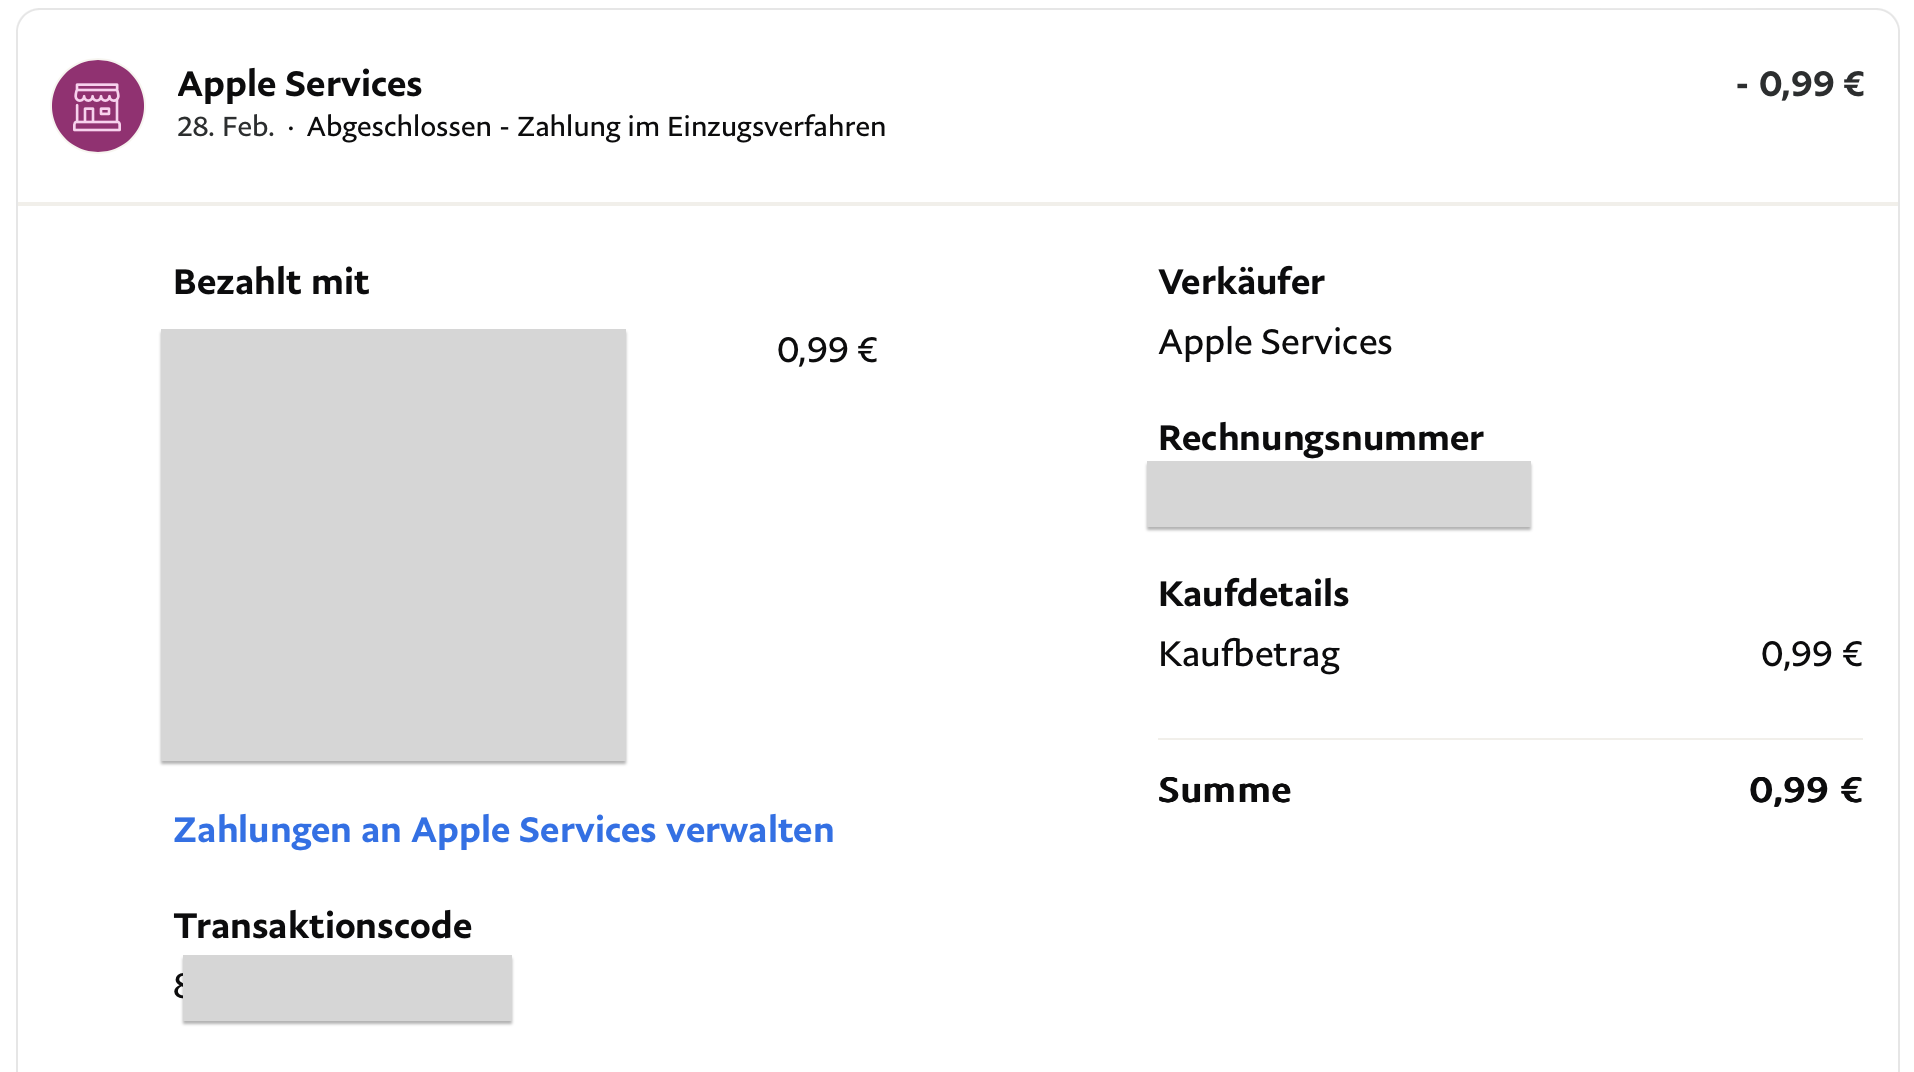Select the Apple Services seller name under Verkäufer
Viewport: 1914px width, 1072px height.
coord(1274,342)
